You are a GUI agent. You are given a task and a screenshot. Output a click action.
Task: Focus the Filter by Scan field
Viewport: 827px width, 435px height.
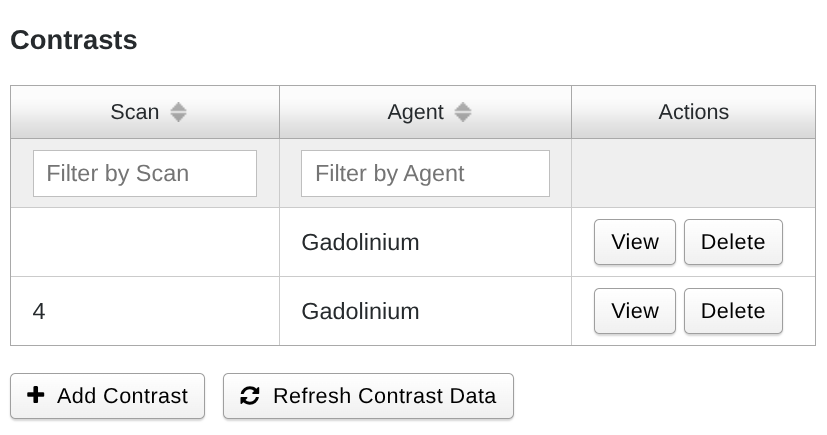point(145,174)
